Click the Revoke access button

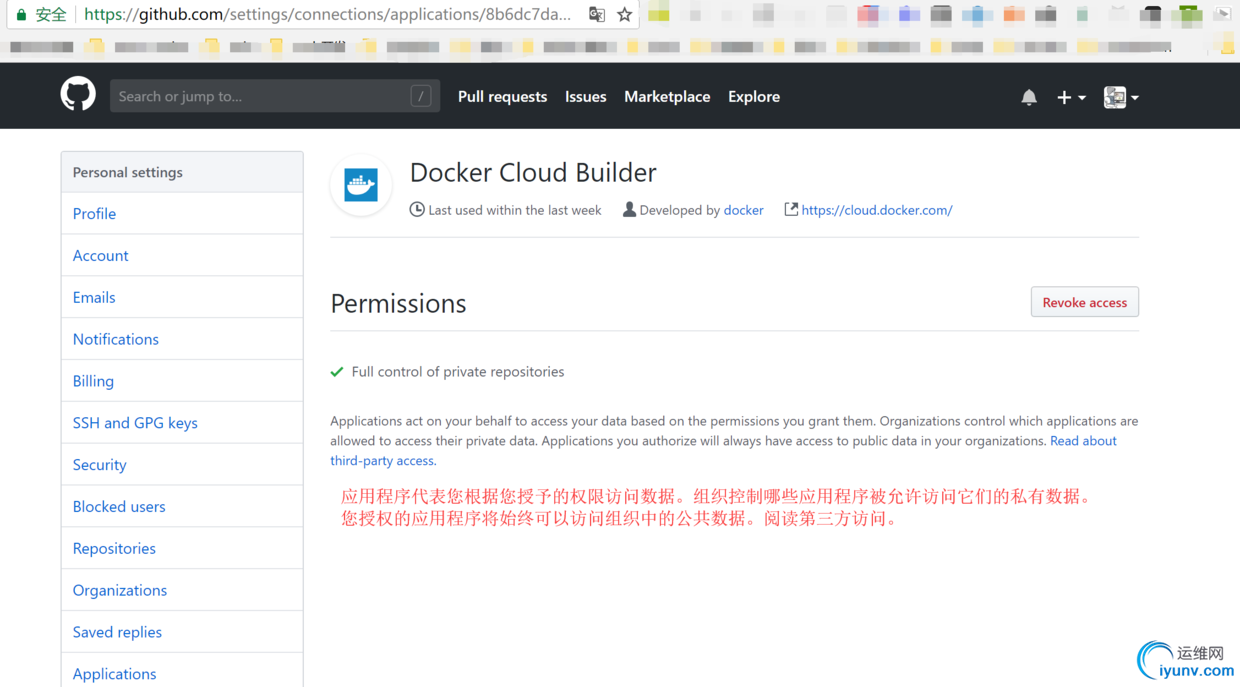coord(1084,302)
